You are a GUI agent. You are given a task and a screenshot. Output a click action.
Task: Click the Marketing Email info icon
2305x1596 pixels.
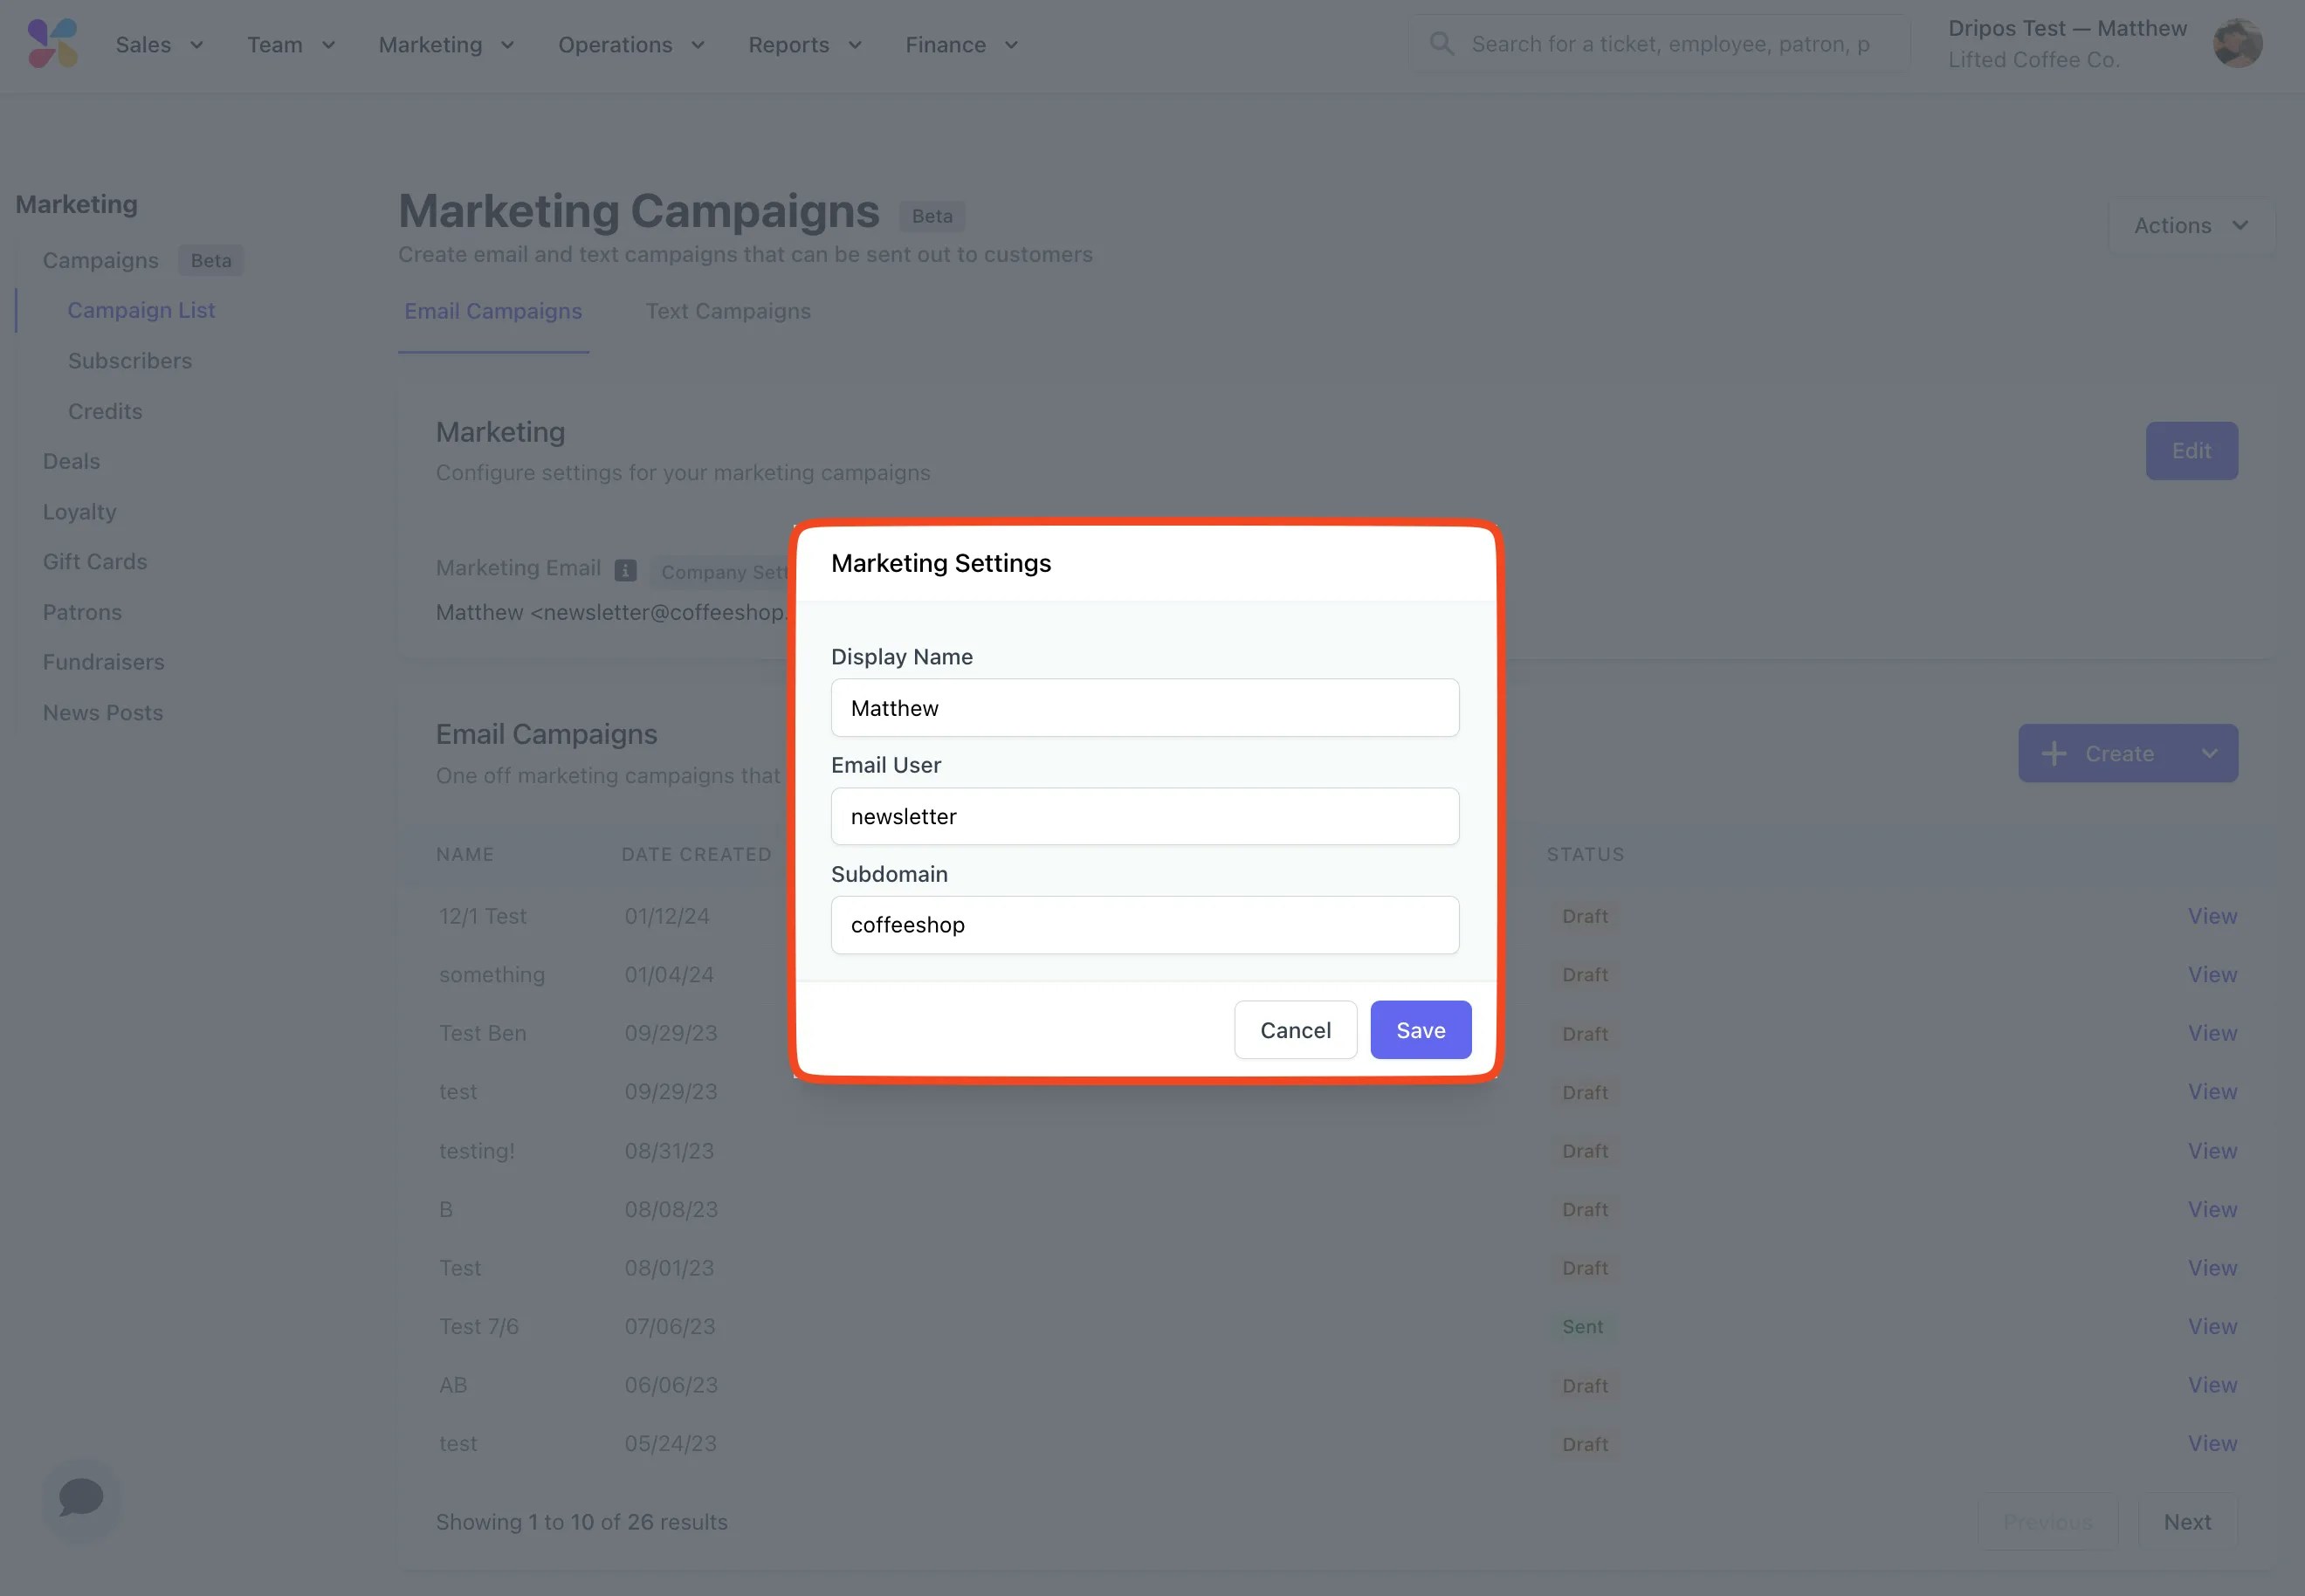pyautogui.click(x=625, y=570)
